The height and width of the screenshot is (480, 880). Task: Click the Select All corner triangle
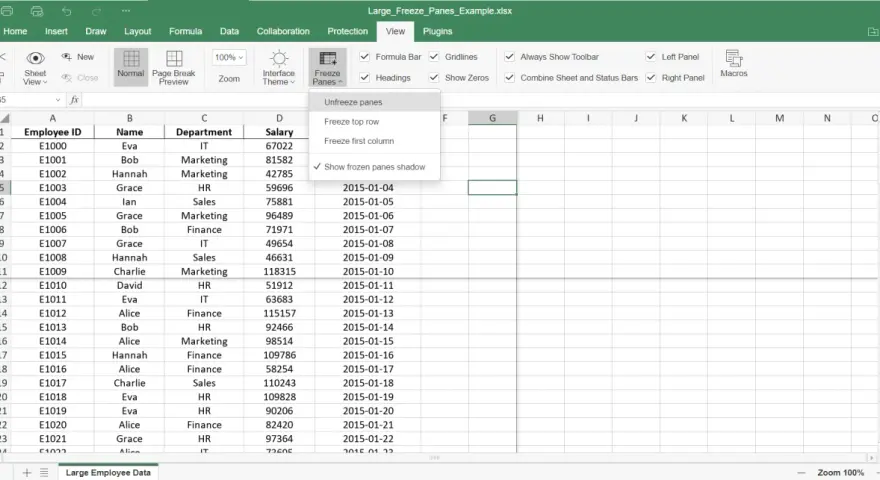[x=5, y=118]
